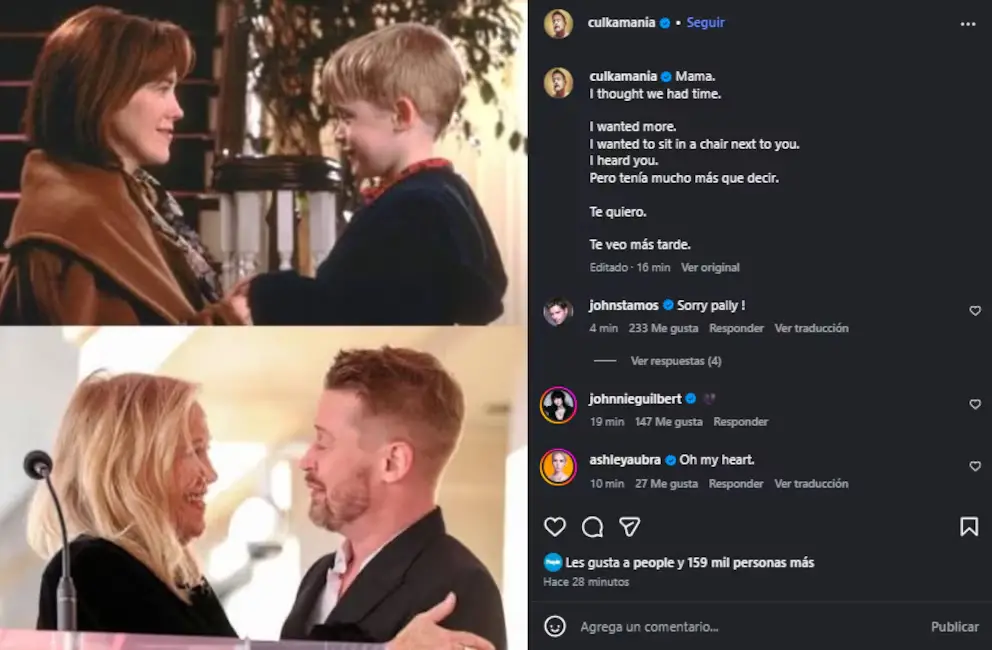992x650 pixels.
Task: Show translation of ashleyaubra's comment
Action: (x=811, y=484)
